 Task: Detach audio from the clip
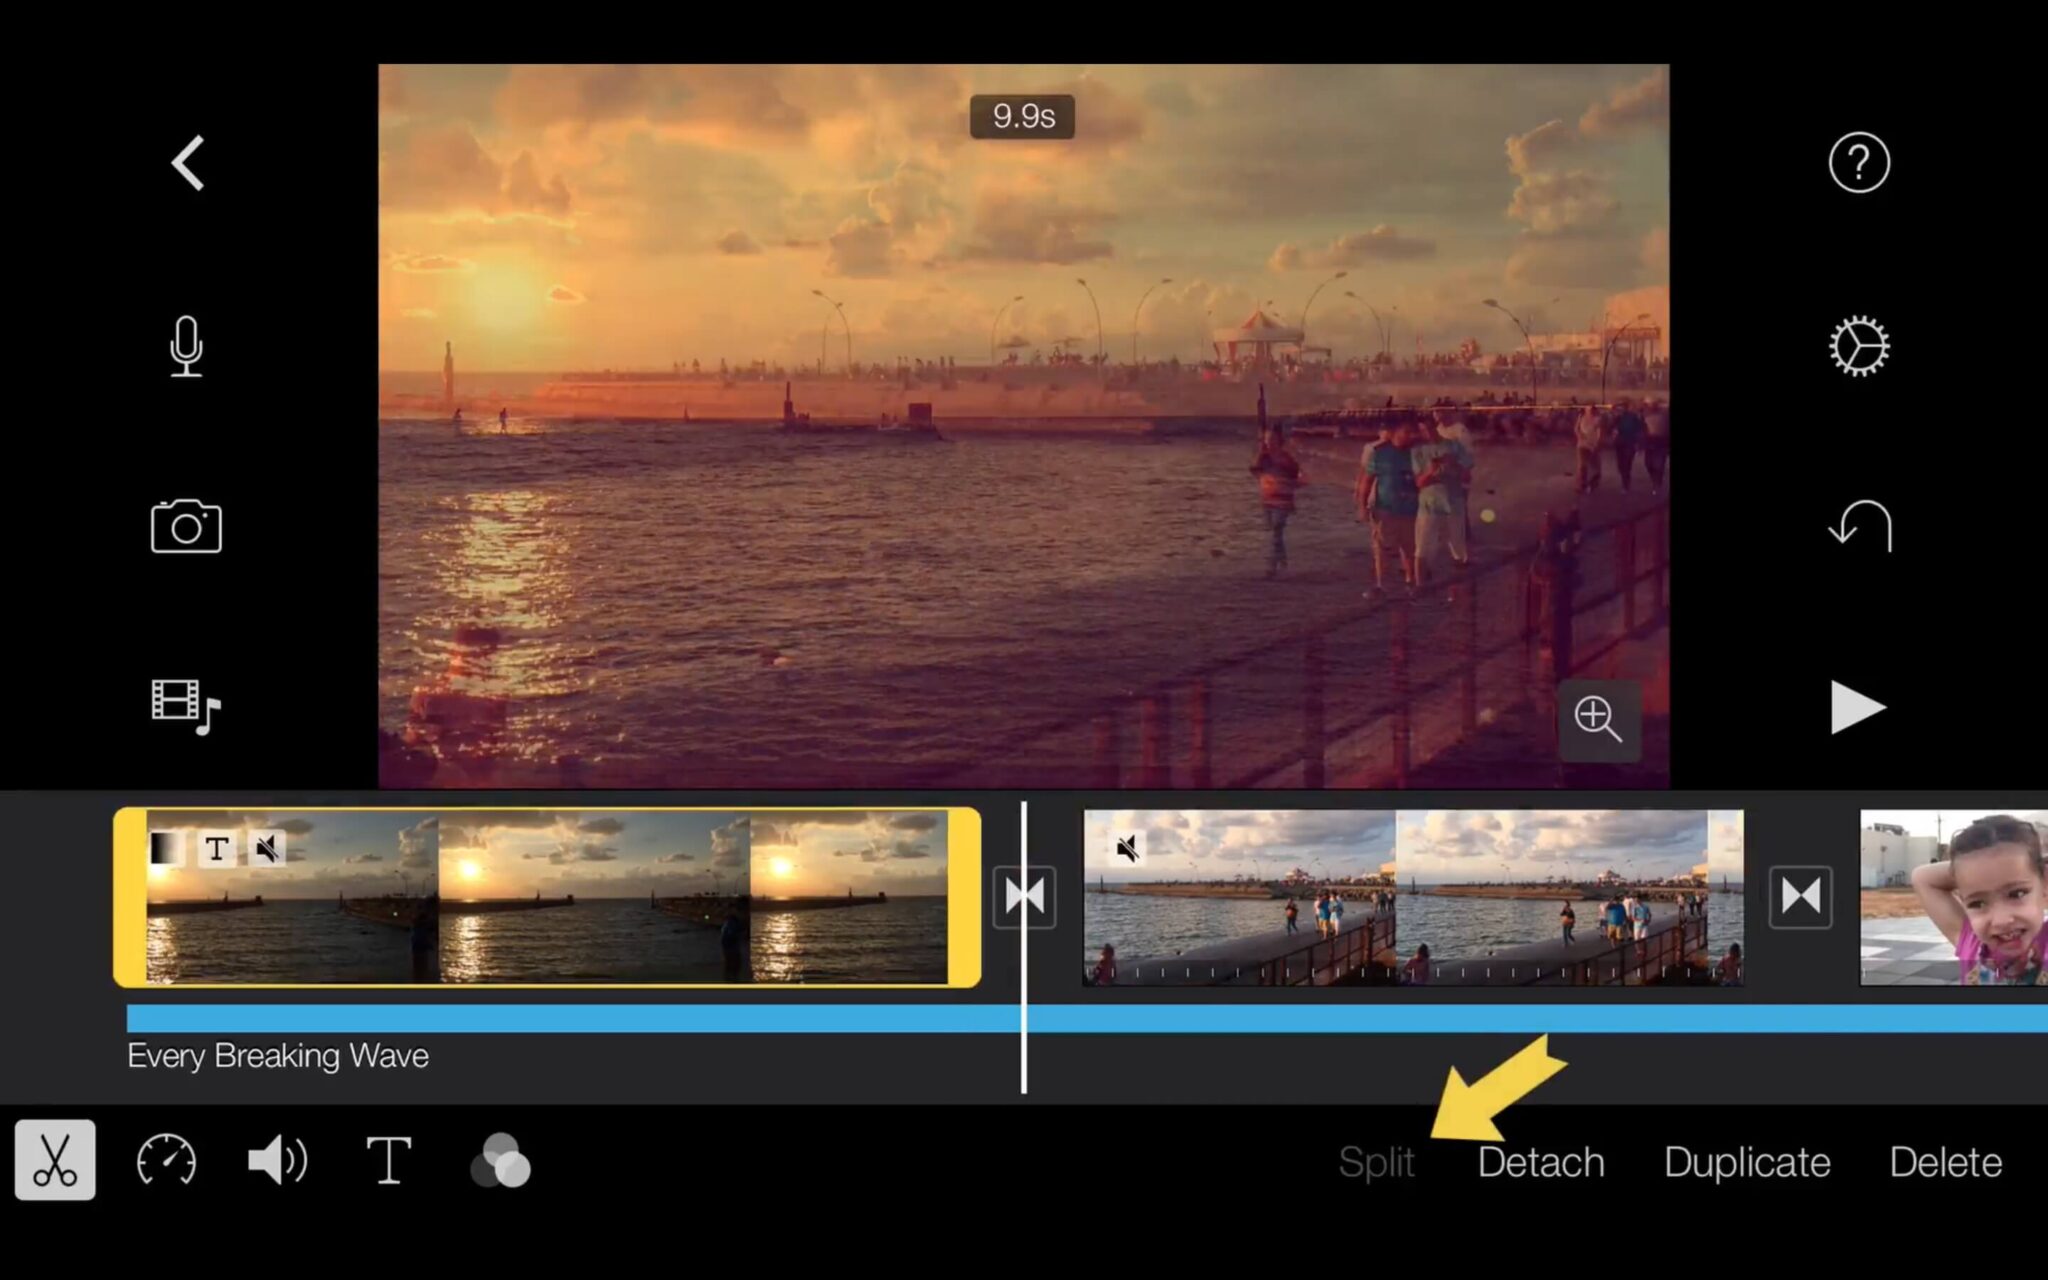coord(1540,1161)
